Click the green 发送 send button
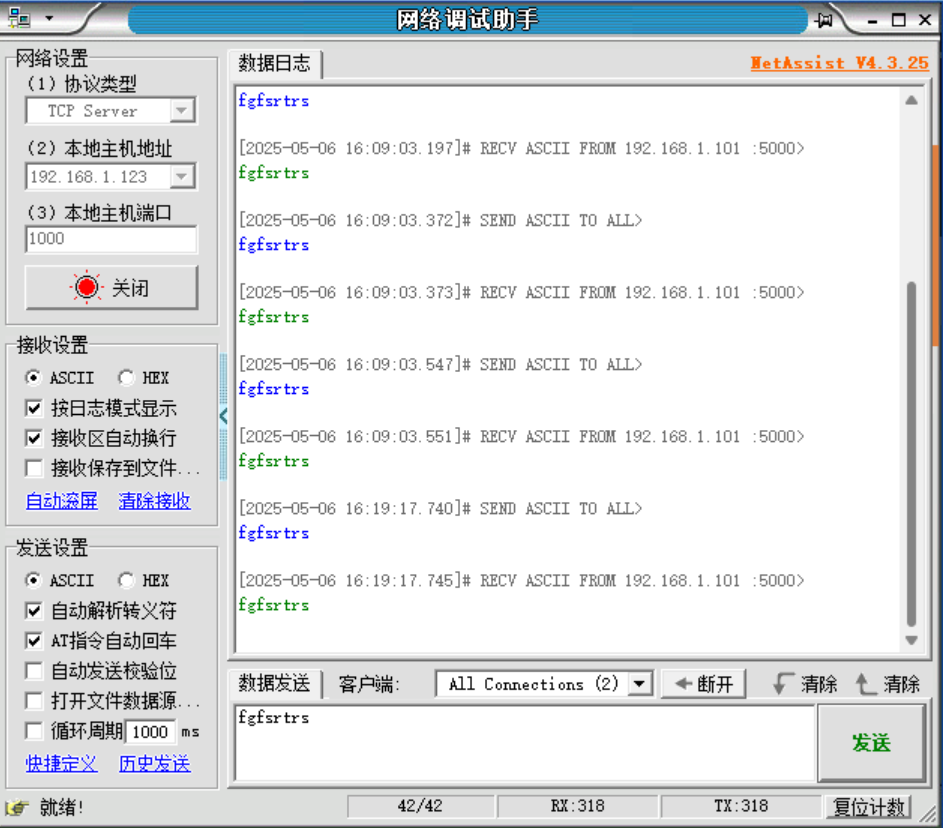 (x=871, y=743)
